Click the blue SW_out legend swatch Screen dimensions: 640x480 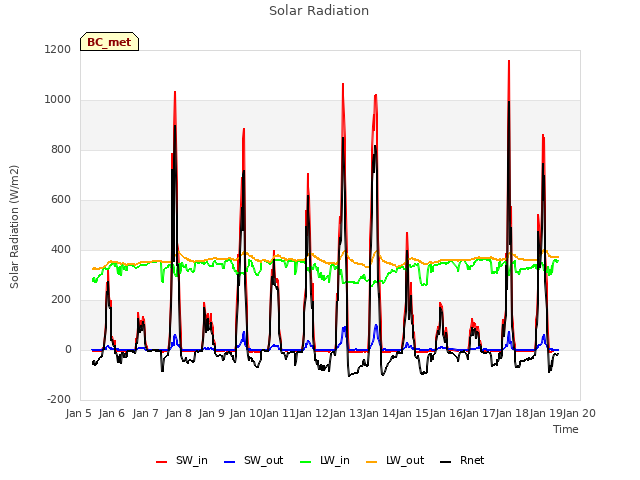coord(230,462)
